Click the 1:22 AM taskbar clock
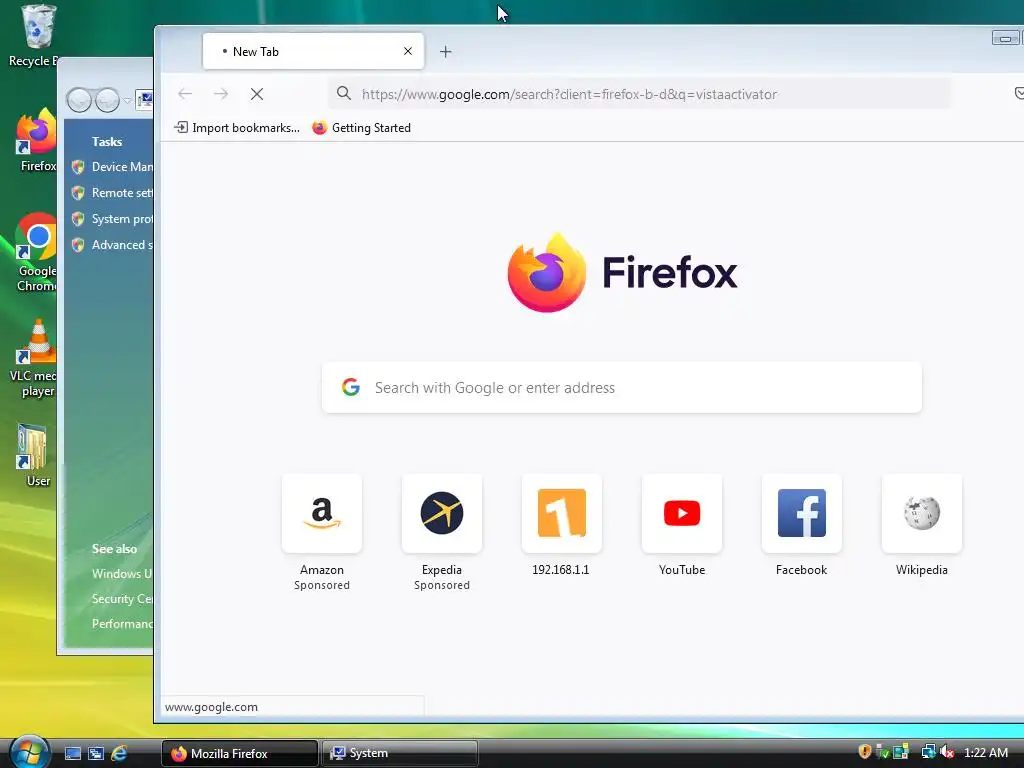 [x=986, y=752]
